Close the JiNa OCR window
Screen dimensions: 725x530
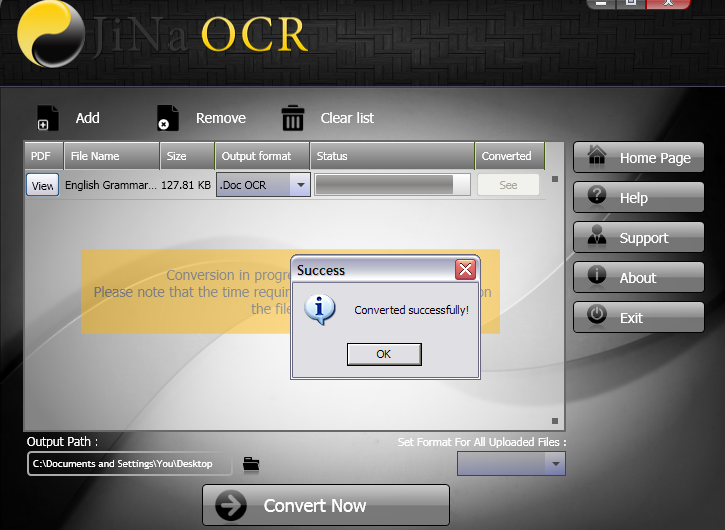pos(668,4)
